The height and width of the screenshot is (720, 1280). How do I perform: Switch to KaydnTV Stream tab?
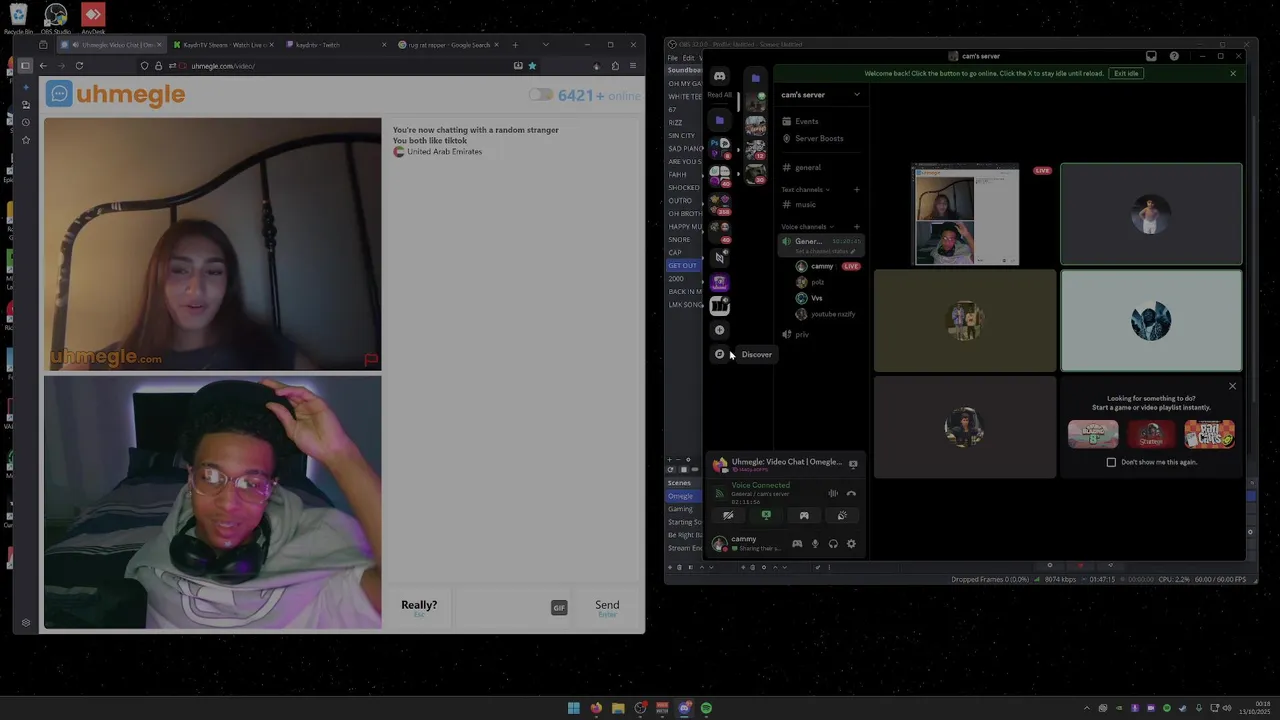(x=224, y=45)
